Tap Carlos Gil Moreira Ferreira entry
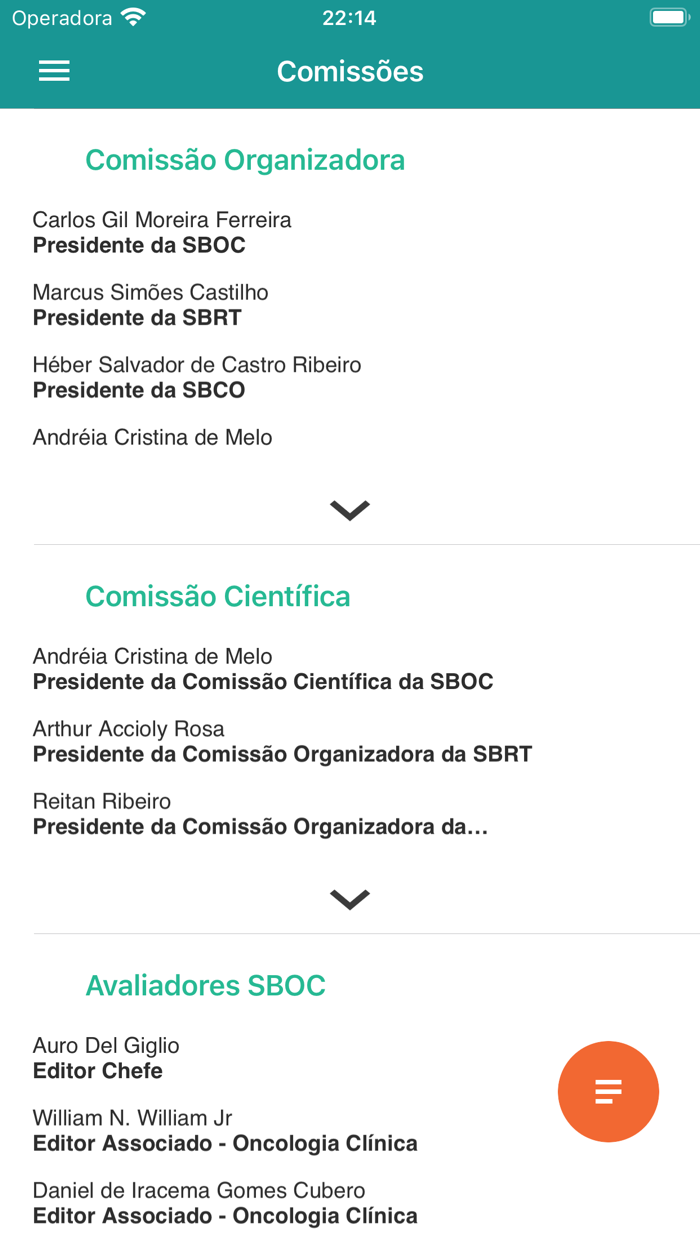The height and width of the screenshot is (1244, 700). (x=161, y=219)
